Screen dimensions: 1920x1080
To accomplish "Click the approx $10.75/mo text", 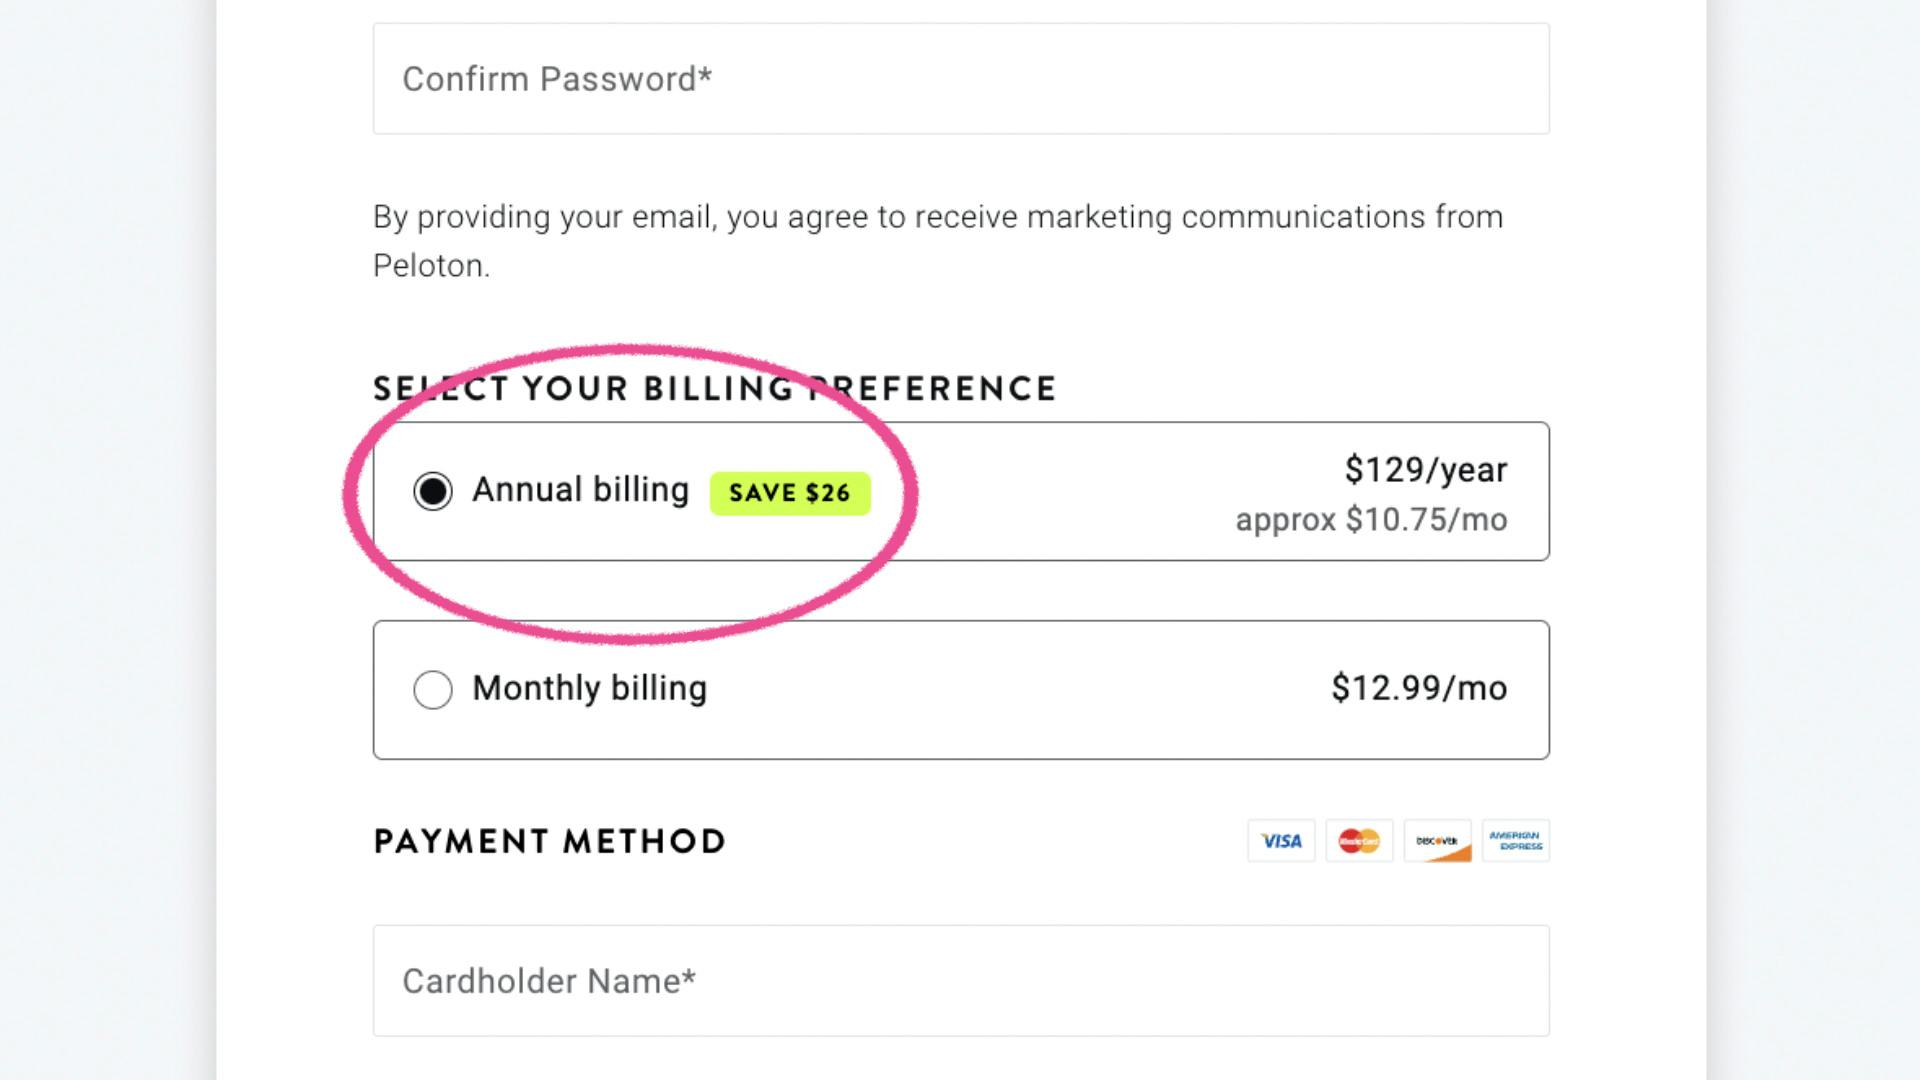I will (1371, 520).
